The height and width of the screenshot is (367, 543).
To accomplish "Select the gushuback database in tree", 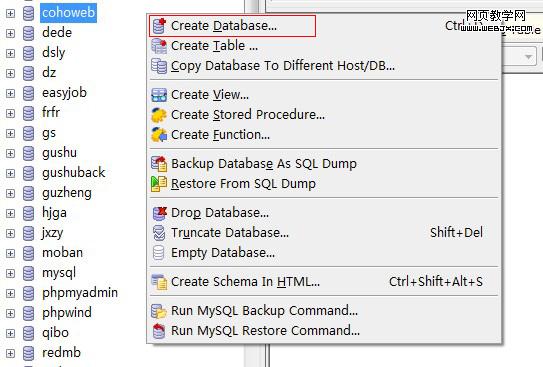I will click(x=73, y=173).
